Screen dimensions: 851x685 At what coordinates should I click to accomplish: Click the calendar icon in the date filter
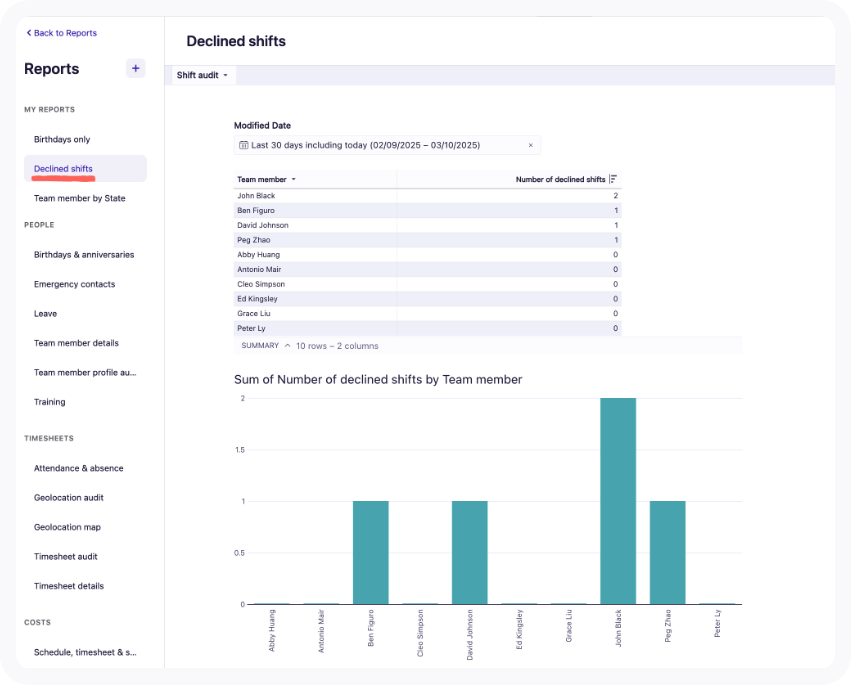(x=244, y=145)
